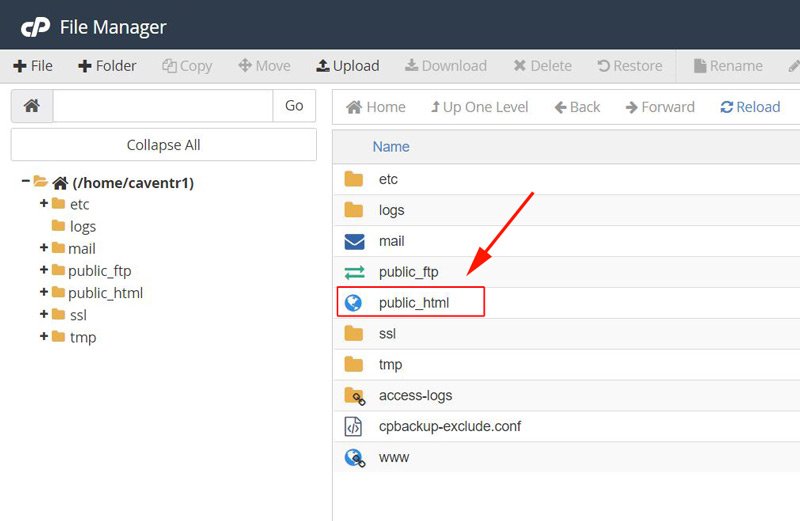Viewport: 800px width, 521px height.
Task: Create a new folder with + Folder
Action: [107, 66]
